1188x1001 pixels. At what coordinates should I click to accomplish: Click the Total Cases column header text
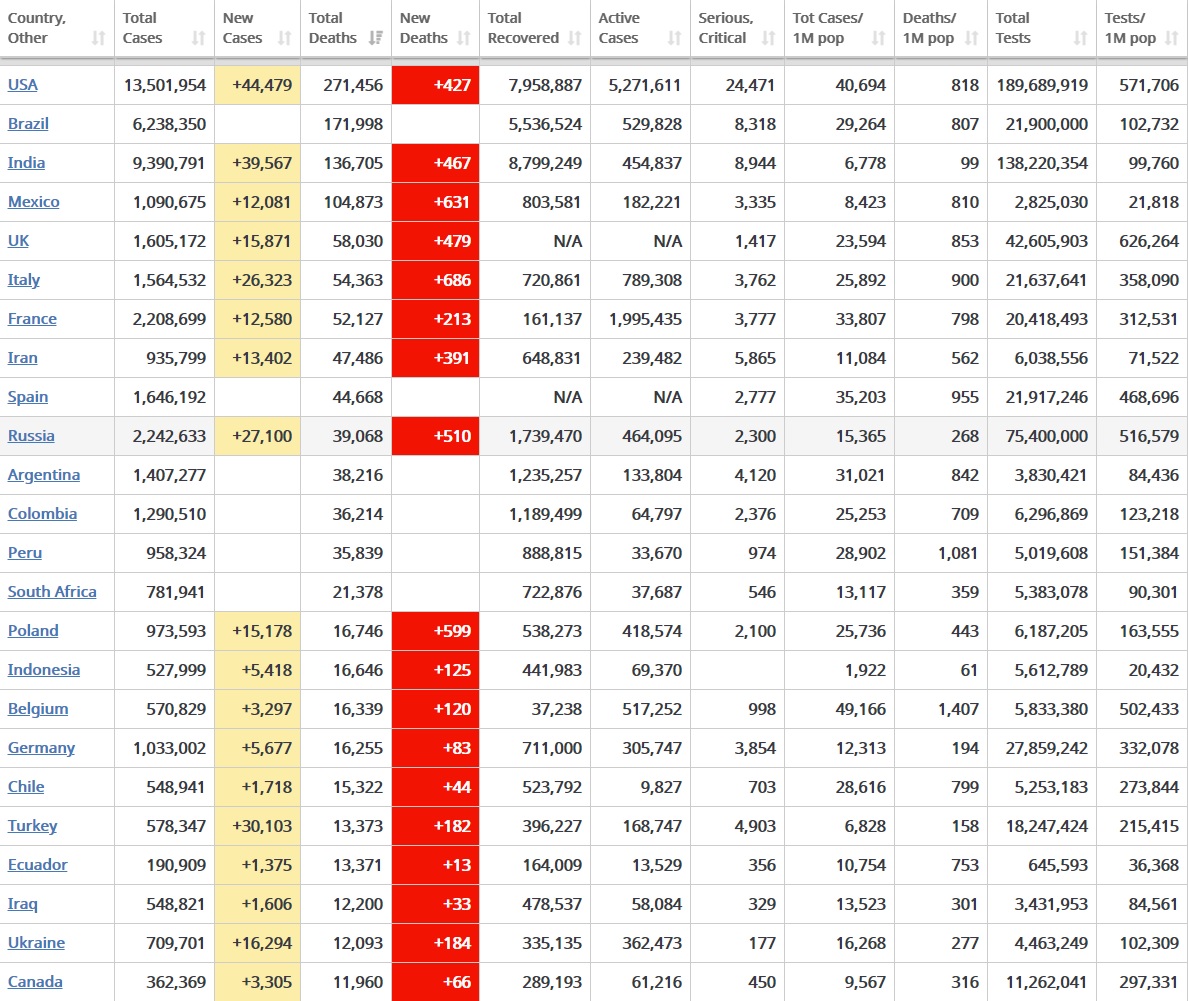click(x=142, y=28)
